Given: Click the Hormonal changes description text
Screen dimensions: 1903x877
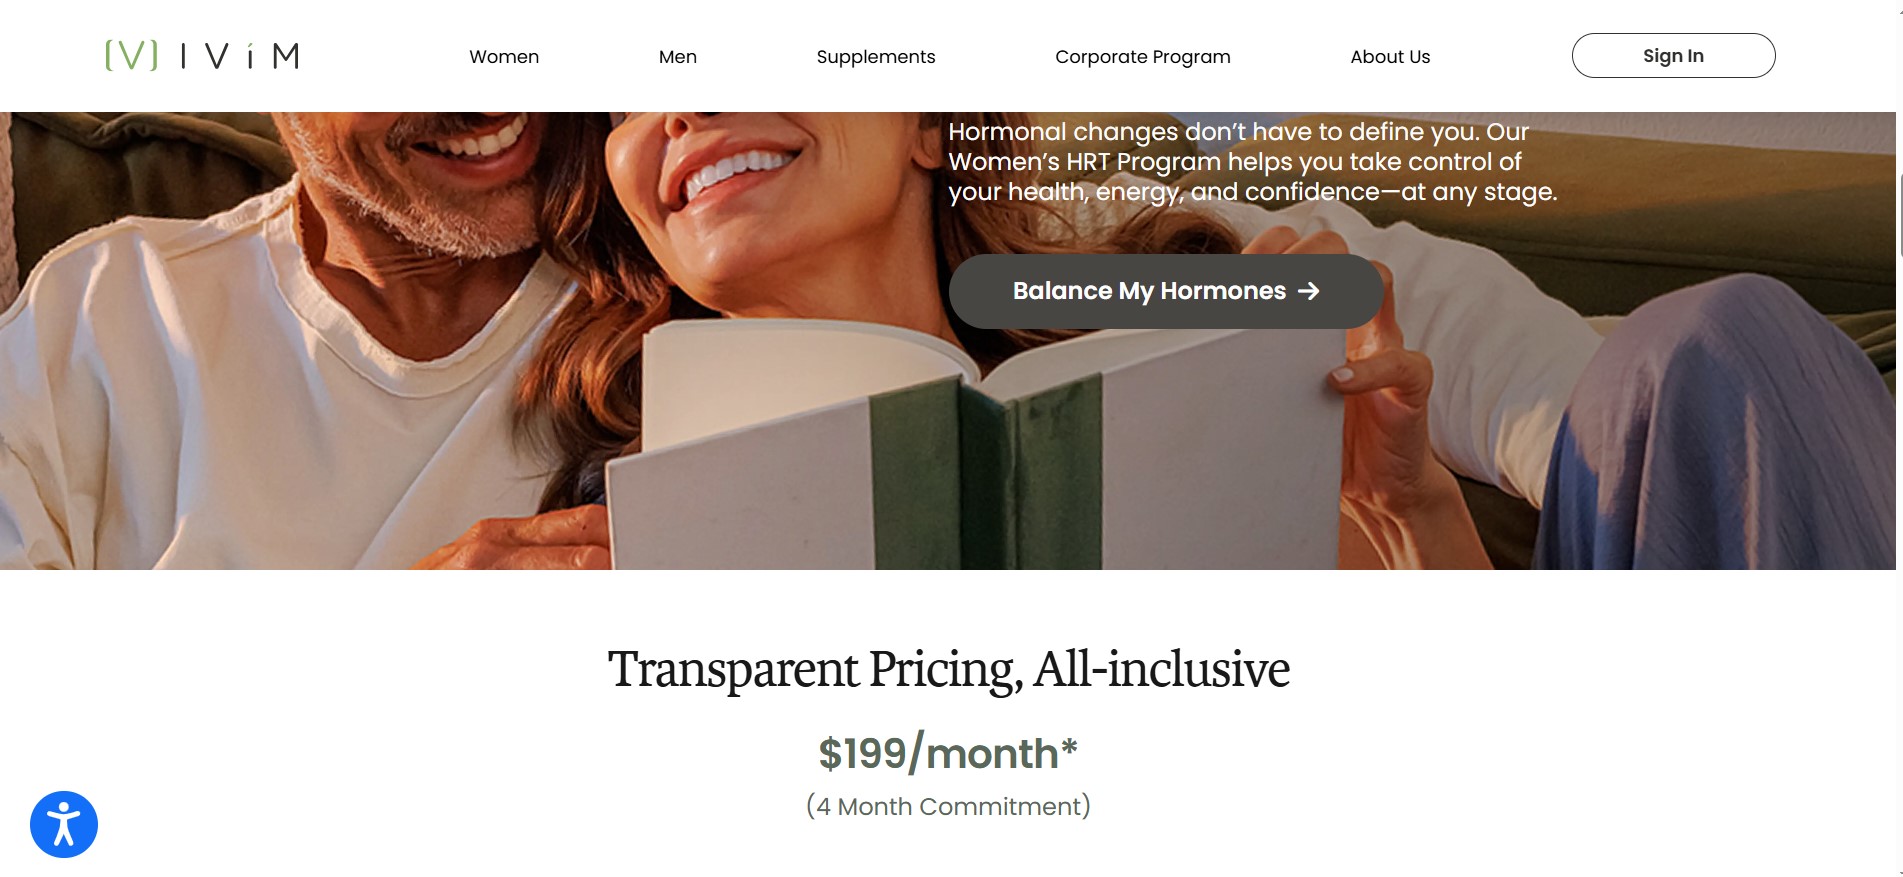Looking at the screenshot, I should click(1252, 162).
